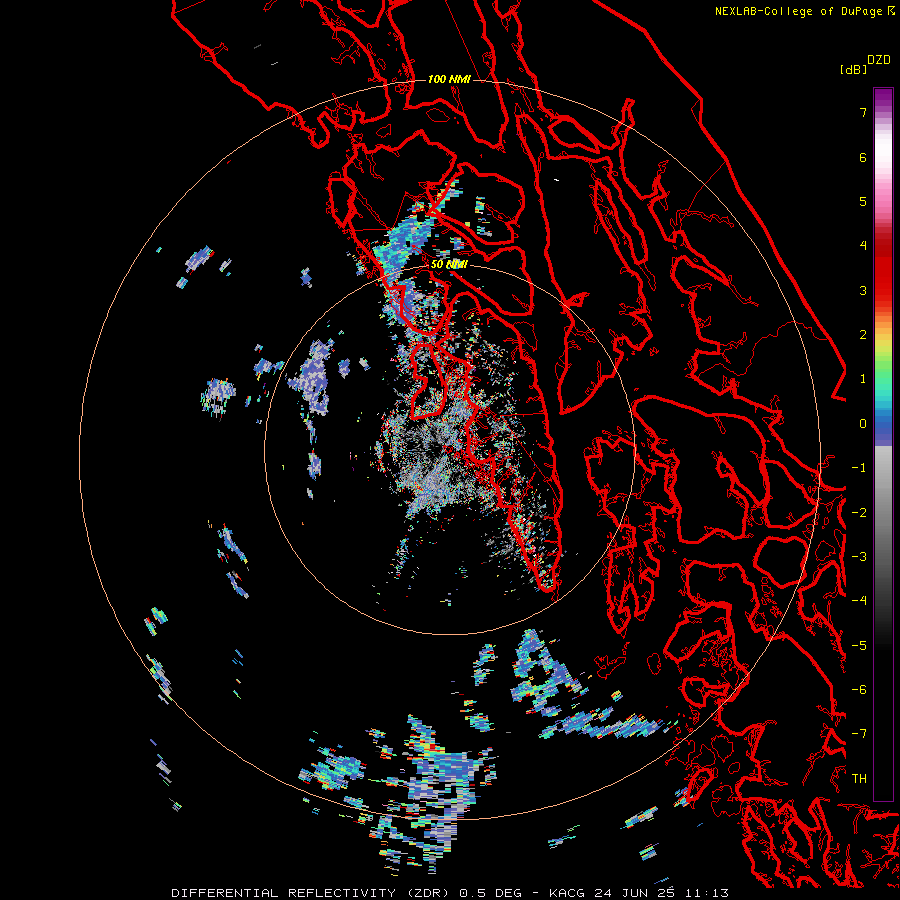This screenshot has width=900, height=900.
Task: Select the 3 tick label on the scale
Action: coord(863,290)
